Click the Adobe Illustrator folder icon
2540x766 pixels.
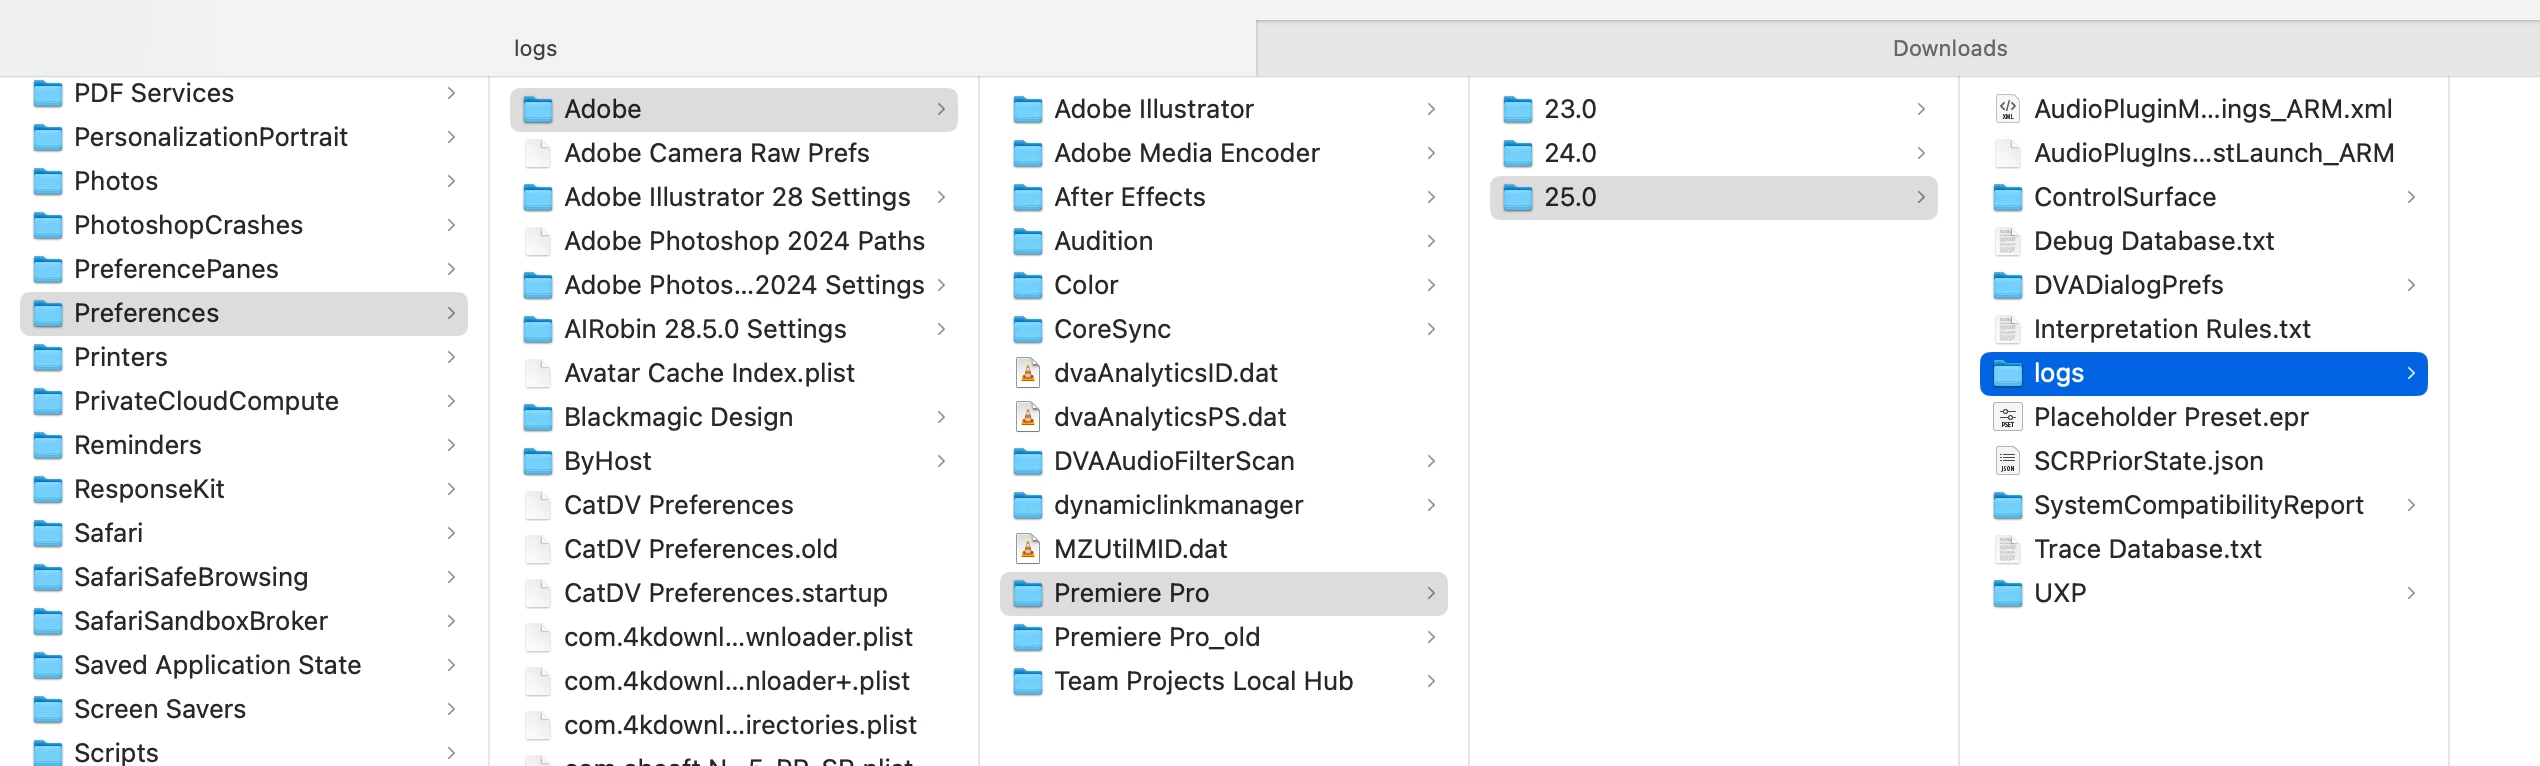coord(1028,109)
